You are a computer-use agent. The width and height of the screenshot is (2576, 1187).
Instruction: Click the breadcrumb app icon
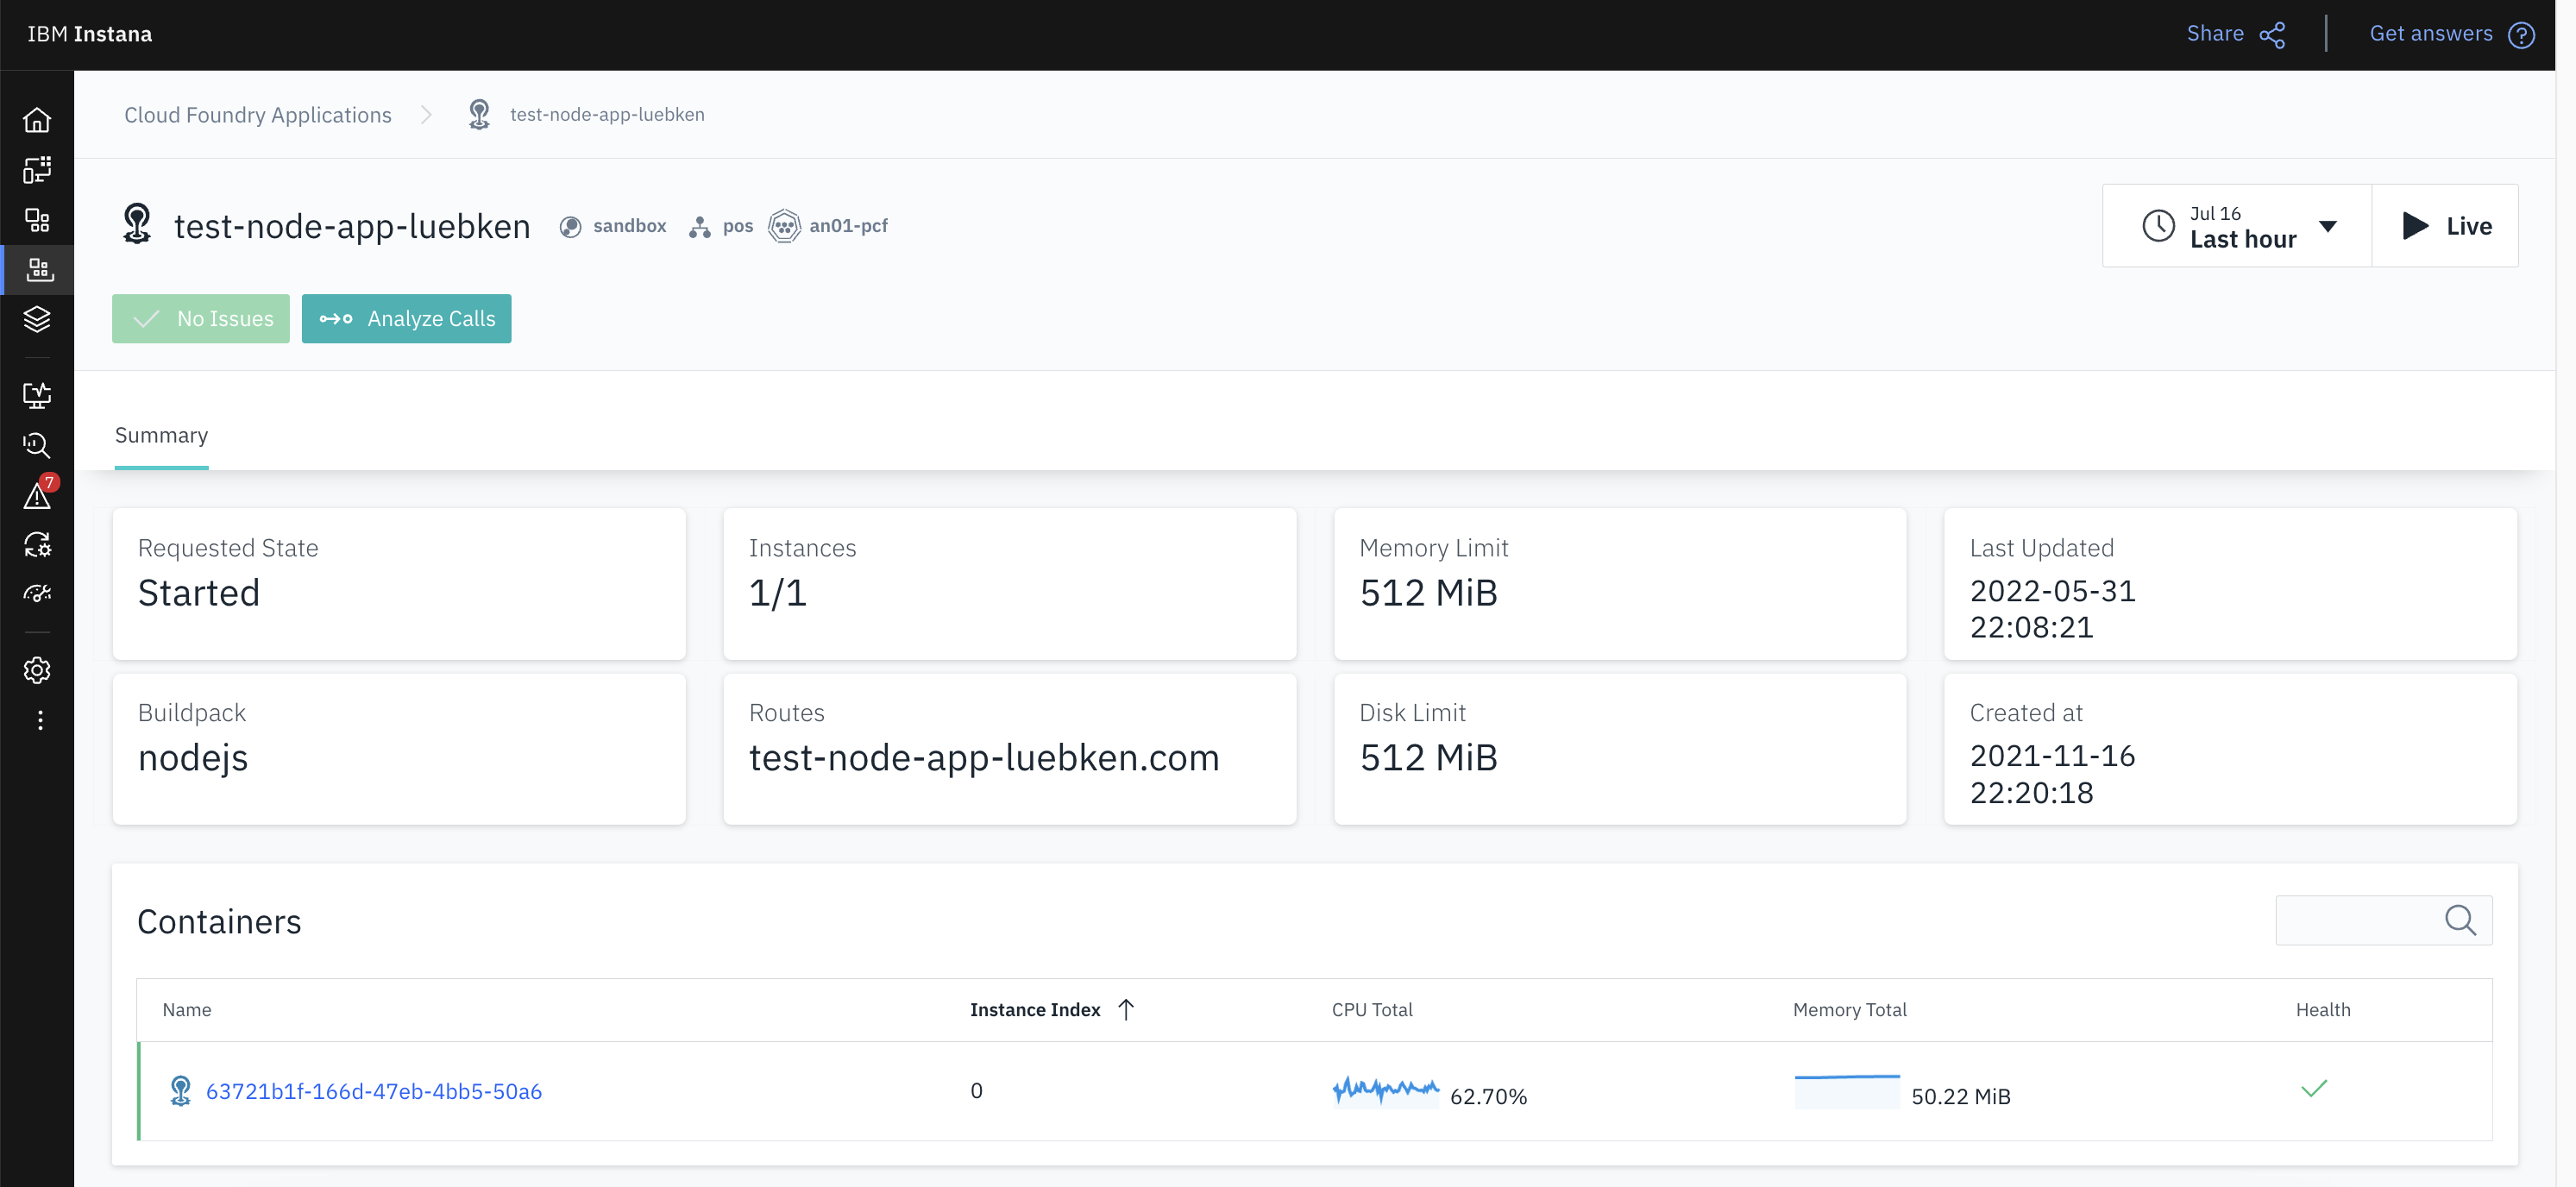pyautogui.click(x=479, y=115)
